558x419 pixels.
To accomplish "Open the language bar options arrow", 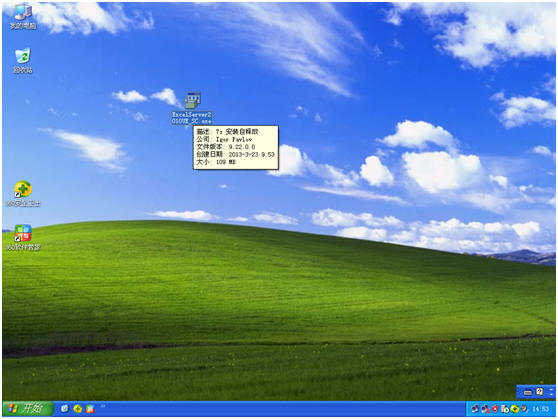I will (x=552, y=392).
